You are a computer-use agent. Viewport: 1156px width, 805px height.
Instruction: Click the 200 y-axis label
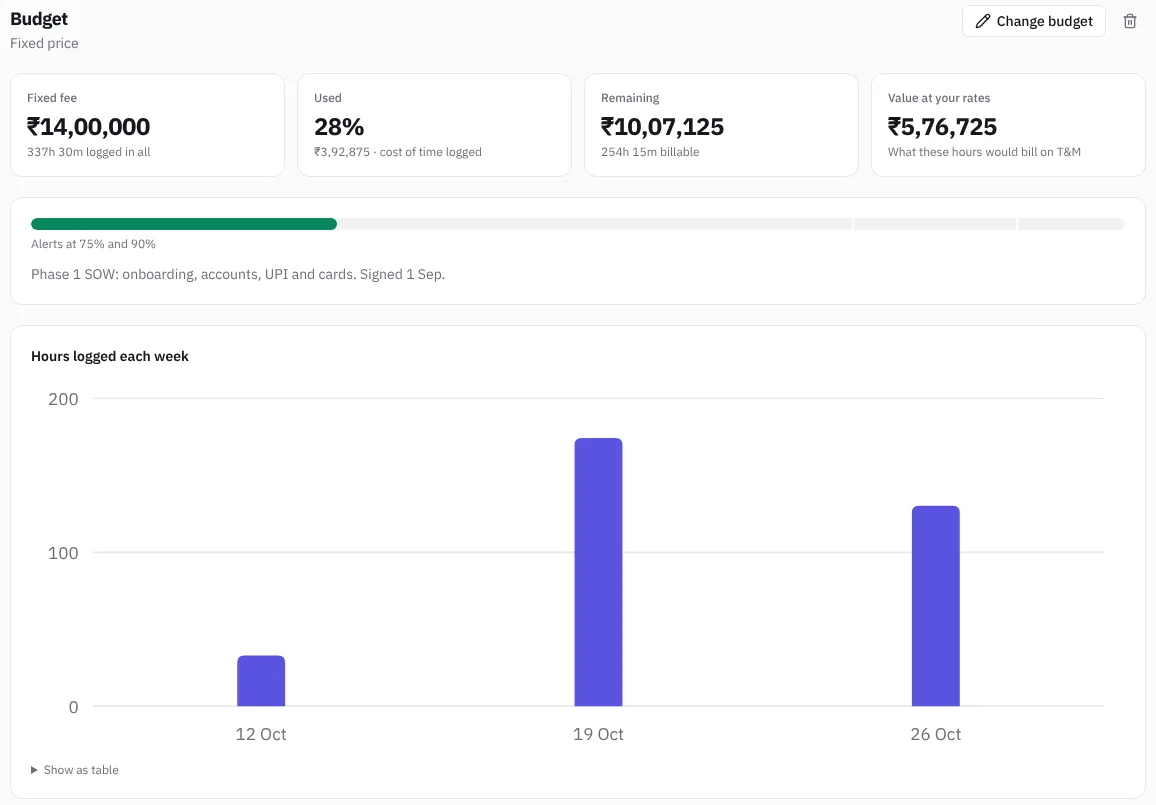click(63, 399)
